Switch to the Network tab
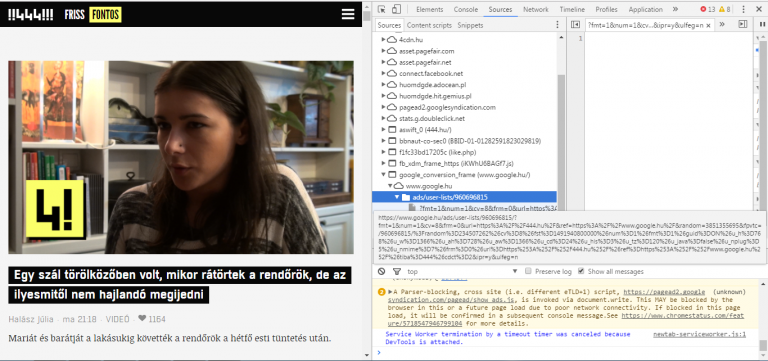The height and width of the screenshot is (361, 768). [535, 9]
